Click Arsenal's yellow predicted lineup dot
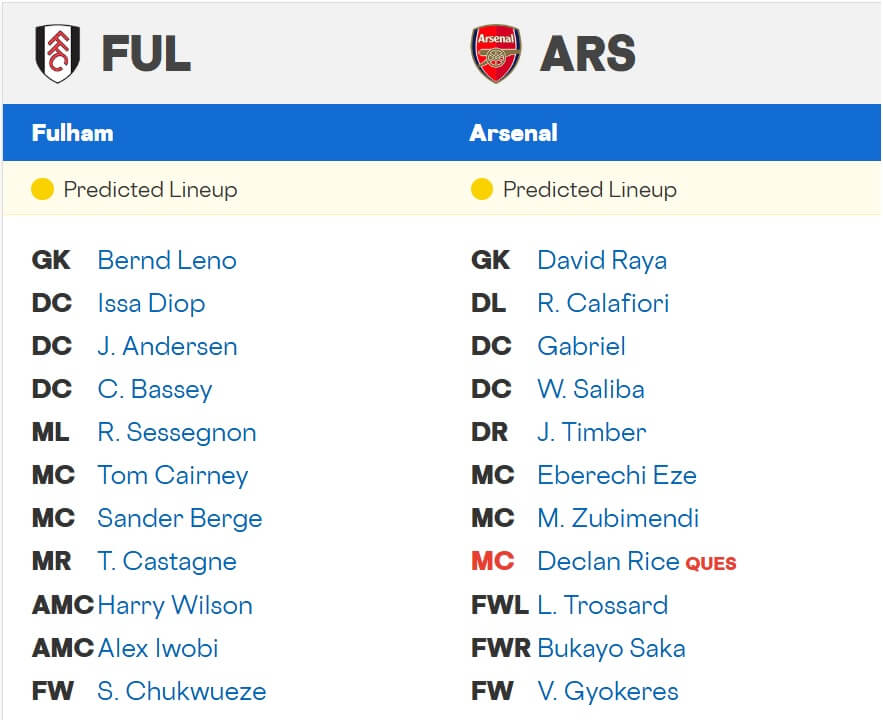The height and width of the screenshot is (720, 883). (x=482, y=189)
